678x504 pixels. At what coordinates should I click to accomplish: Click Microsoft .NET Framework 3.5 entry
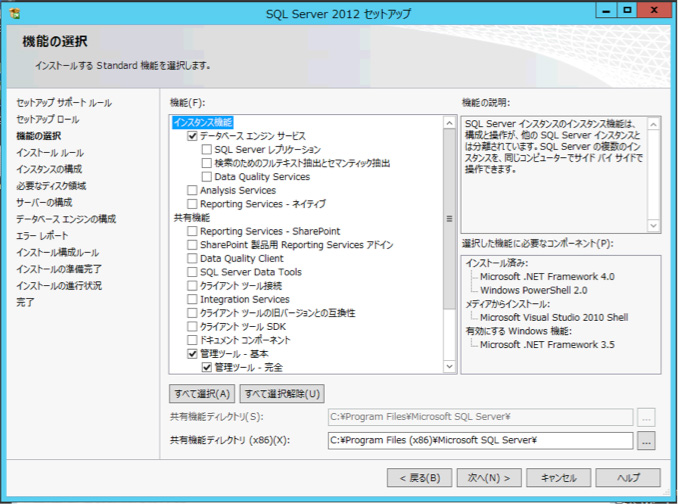[547, 345]
